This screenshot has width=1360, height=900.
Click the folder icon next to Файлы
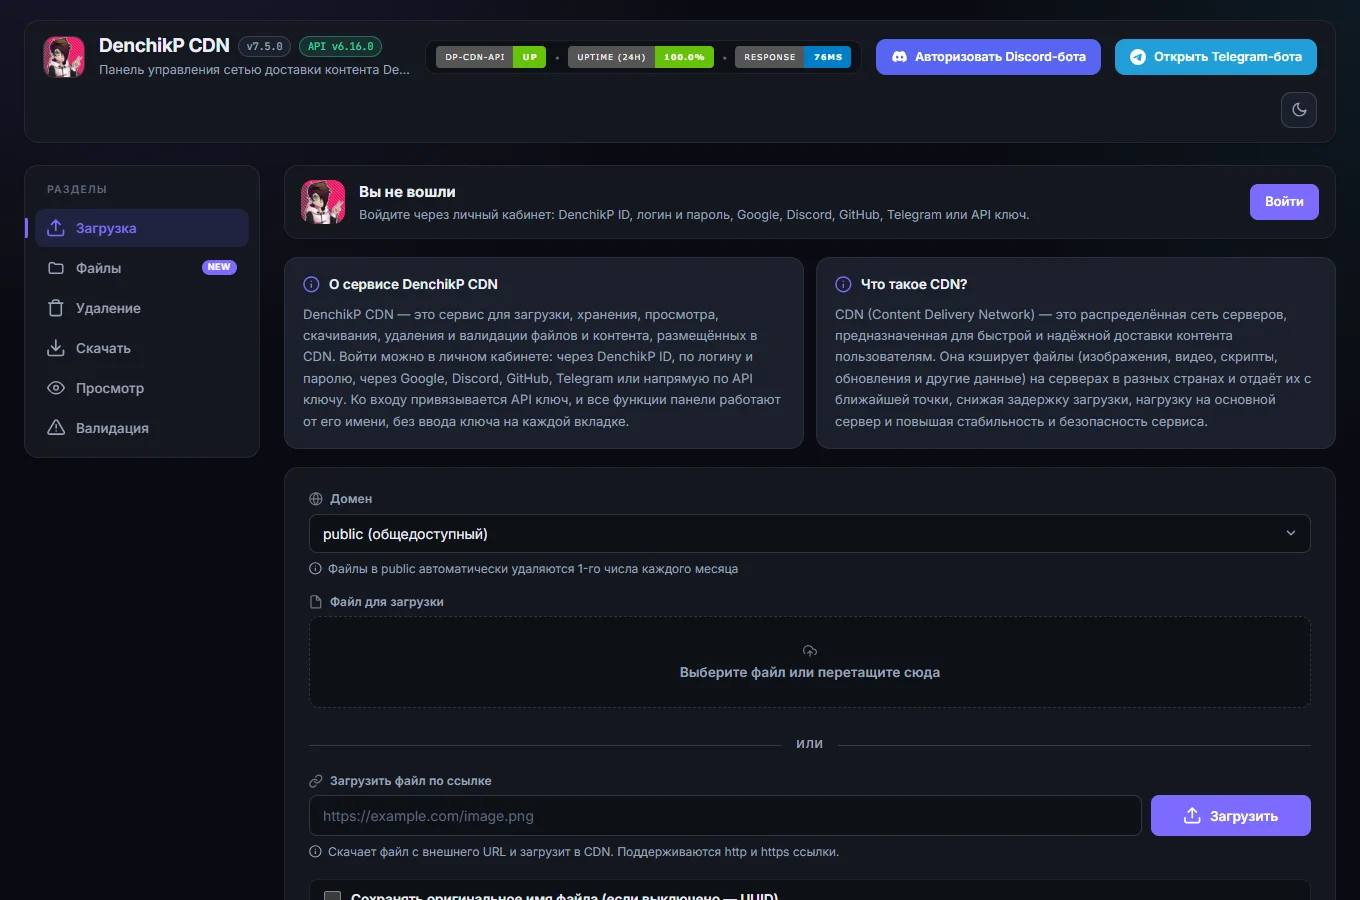[56, 268]
